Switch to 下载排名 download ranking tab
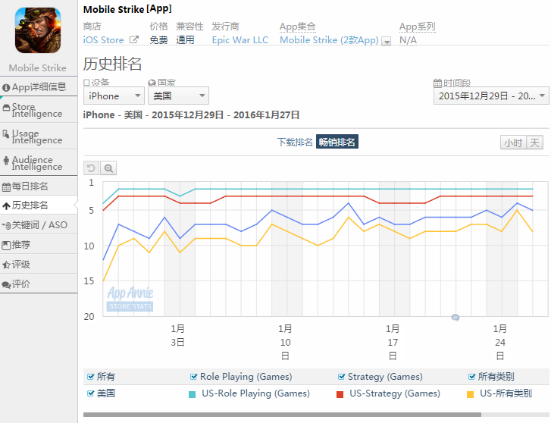Image resolution: width=554 pixels, height=423 pixels. pyautogui.click(x=295, y=142)
